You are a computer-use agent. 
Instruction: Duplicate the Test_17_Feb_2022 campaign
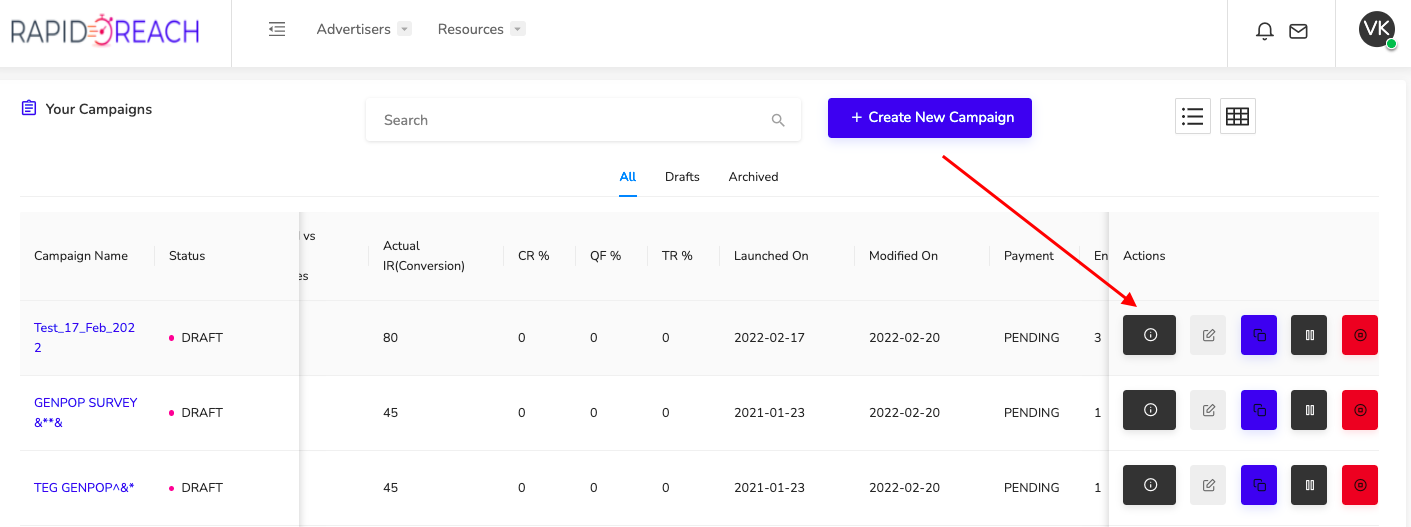click(1259, 335)
